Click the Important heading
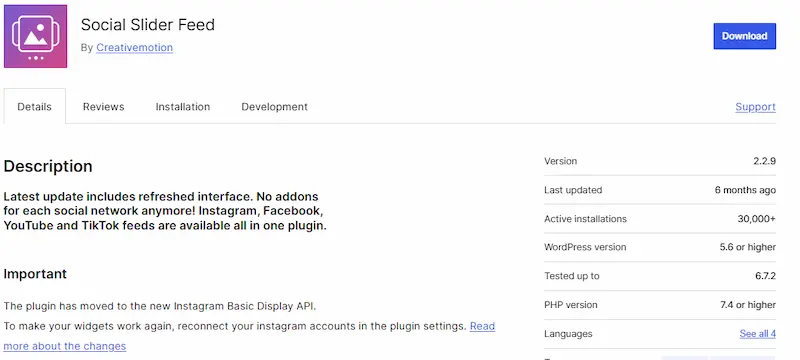This screenshot has height=360, width=800. pos(35,274)
